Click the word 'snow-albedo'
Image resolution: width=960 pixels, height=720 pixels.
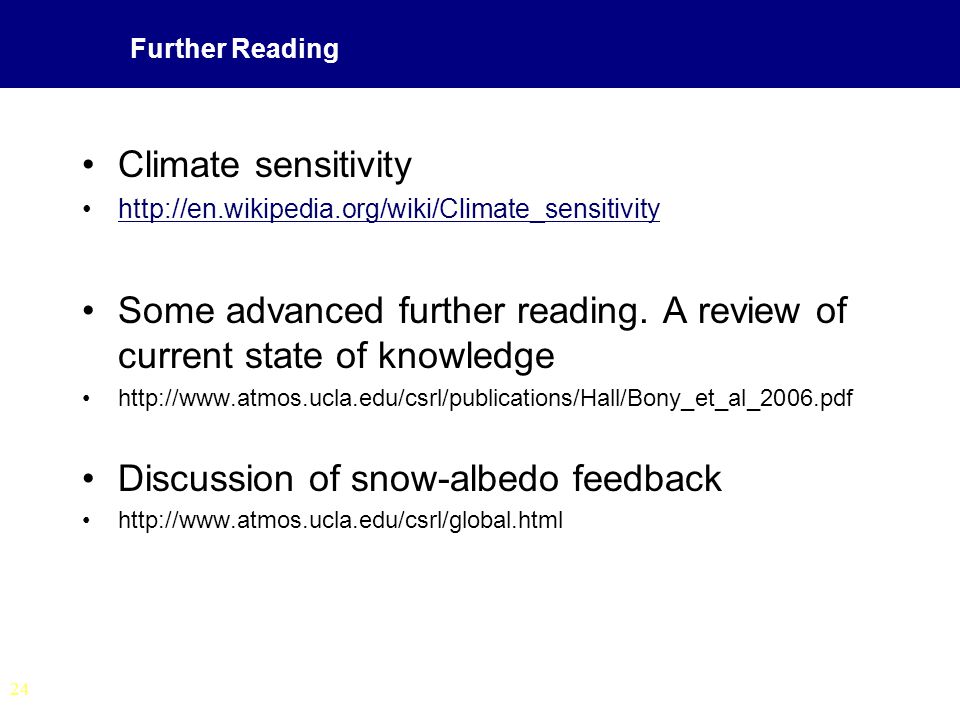pyautogui.click(x=454, y=478)
